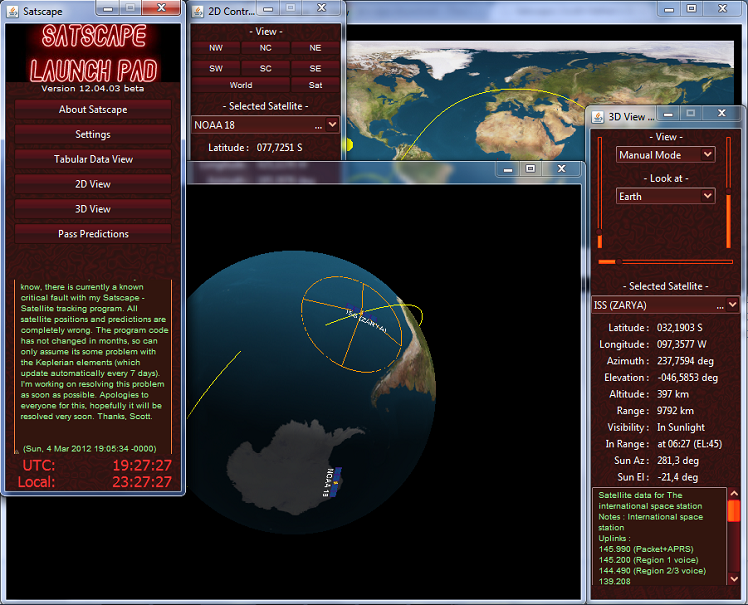Switch 2D map to NE view
This screenshot has width=748, height=605.
[x=315, y=48]
